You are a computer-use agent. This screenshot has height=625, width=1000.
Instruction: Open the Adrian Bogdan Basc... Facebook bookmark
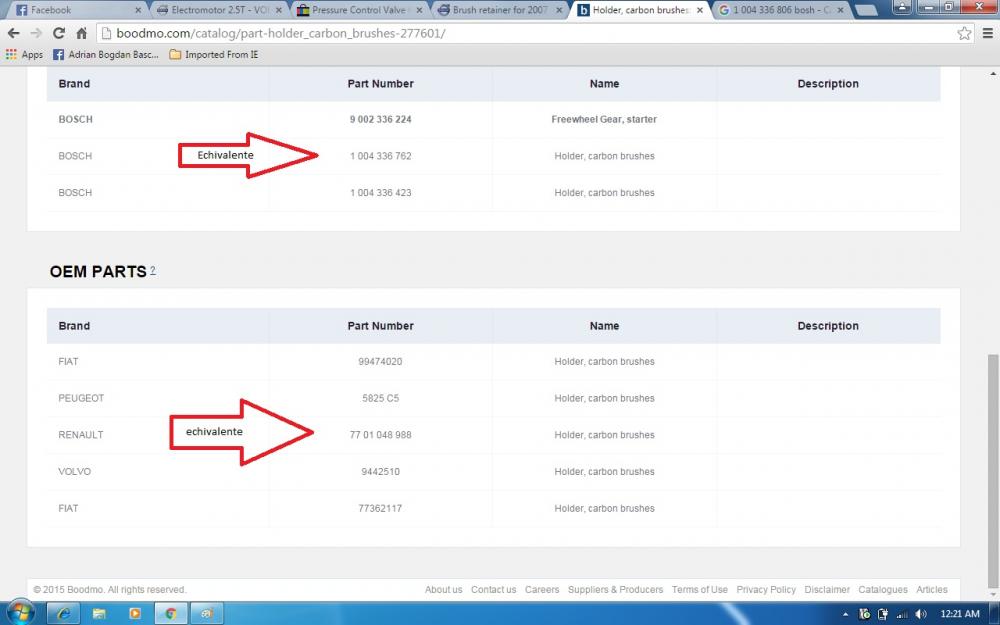click(x=106, y=55)
